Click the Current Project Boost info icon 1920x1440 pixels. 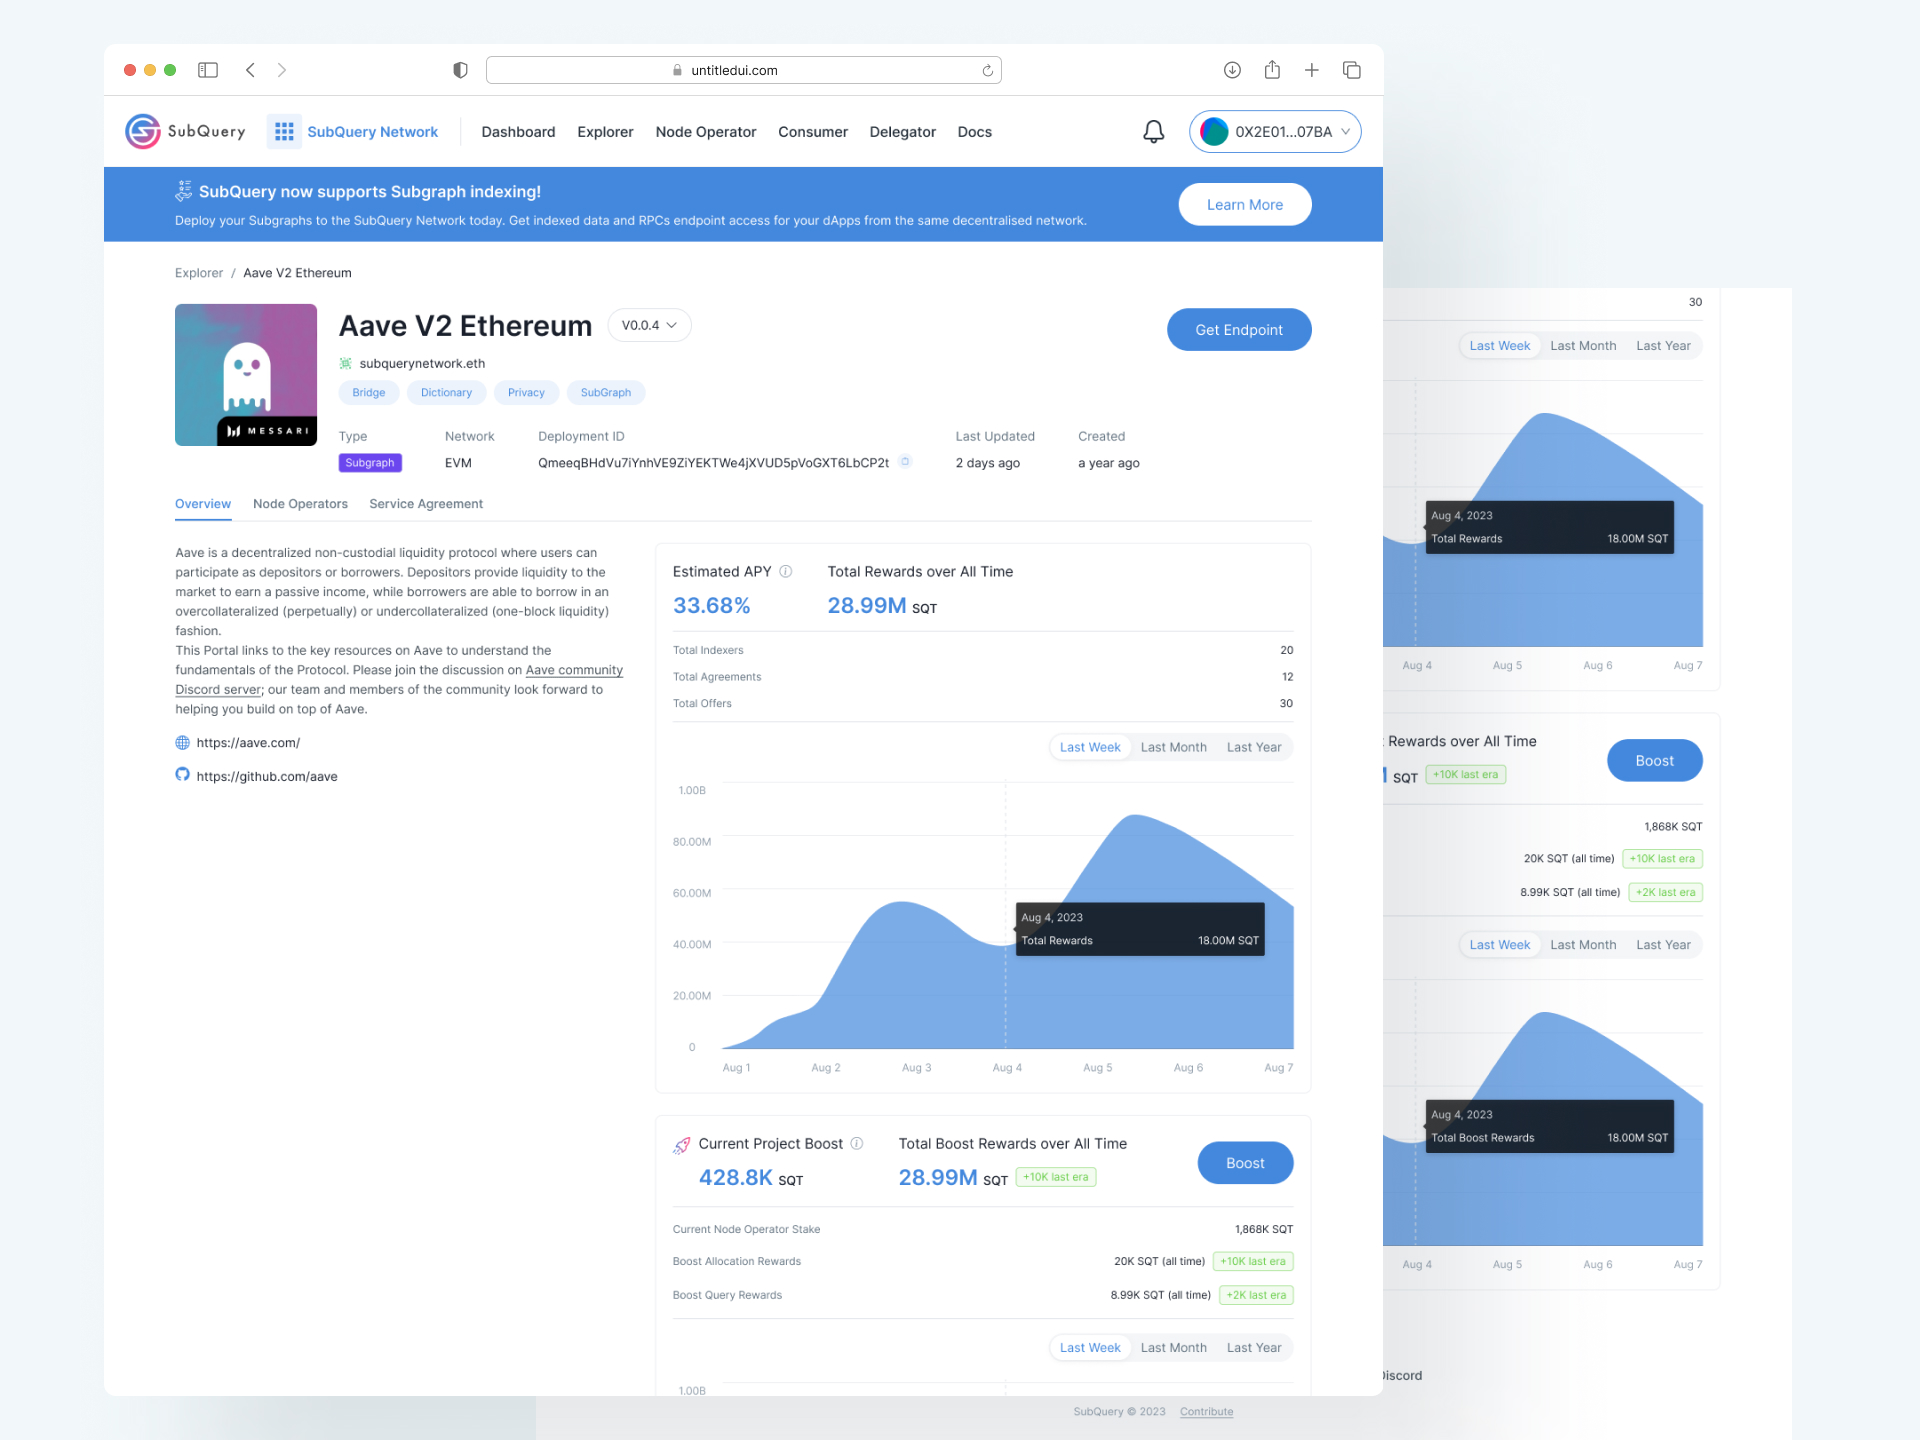[857, 1144]
